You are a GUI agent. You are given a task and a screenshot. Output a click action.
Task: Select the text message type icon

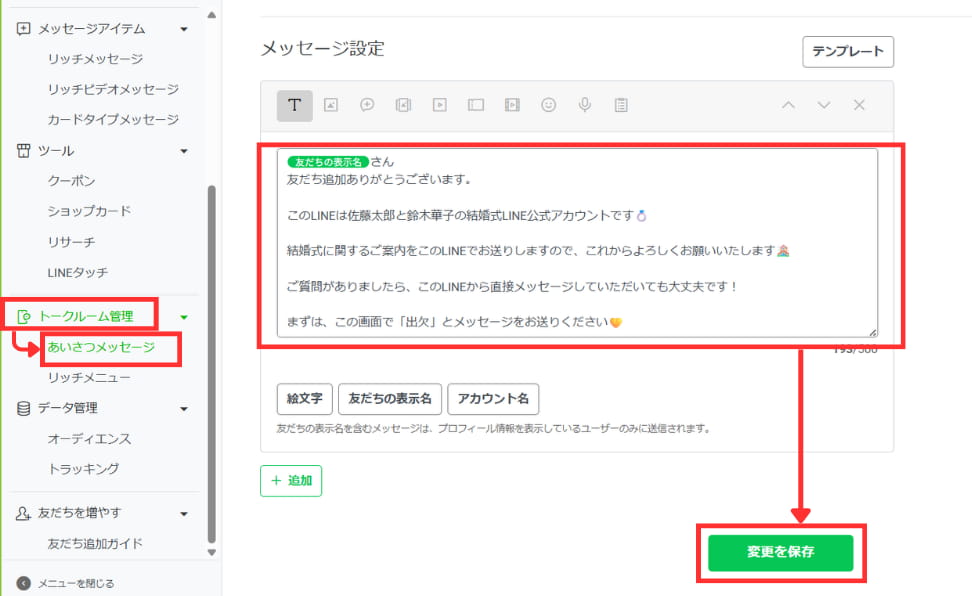point(294,105)
